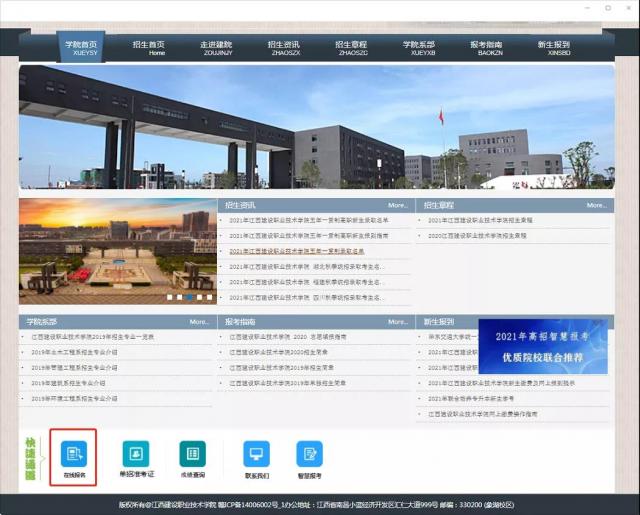The height and width of the screenshot is (515, 640).
Task: Click the 联系我们 contact us icon
Action: [x=256, y=455]
